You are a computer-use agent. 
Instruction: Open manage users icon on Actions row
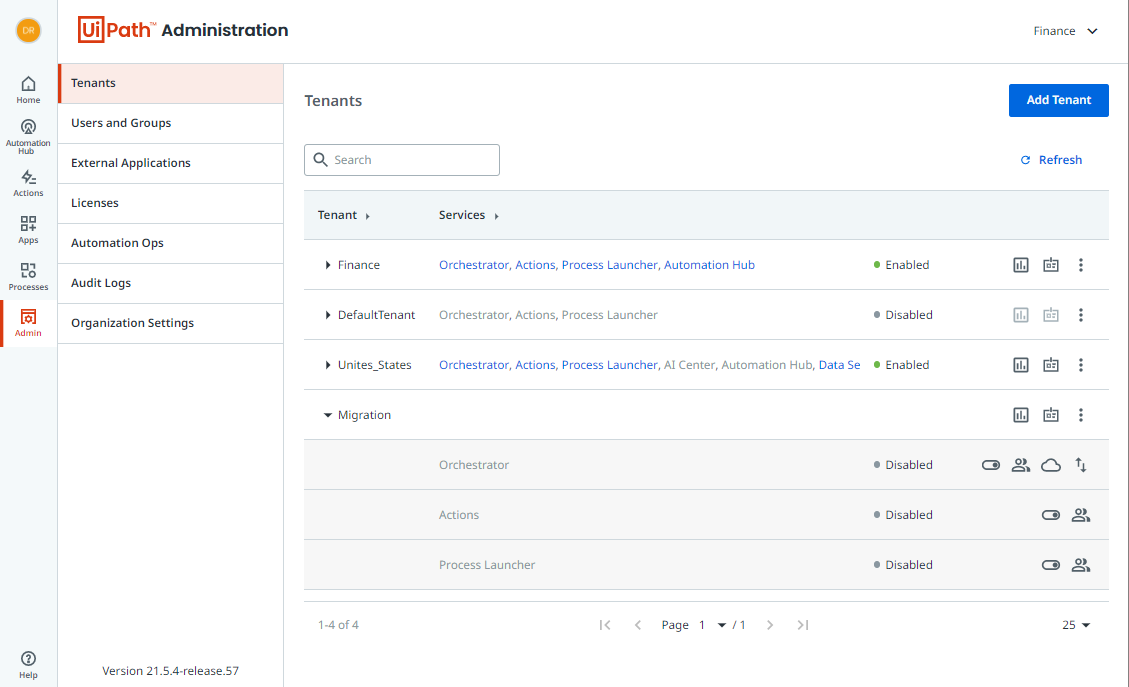coord(1081,515)
